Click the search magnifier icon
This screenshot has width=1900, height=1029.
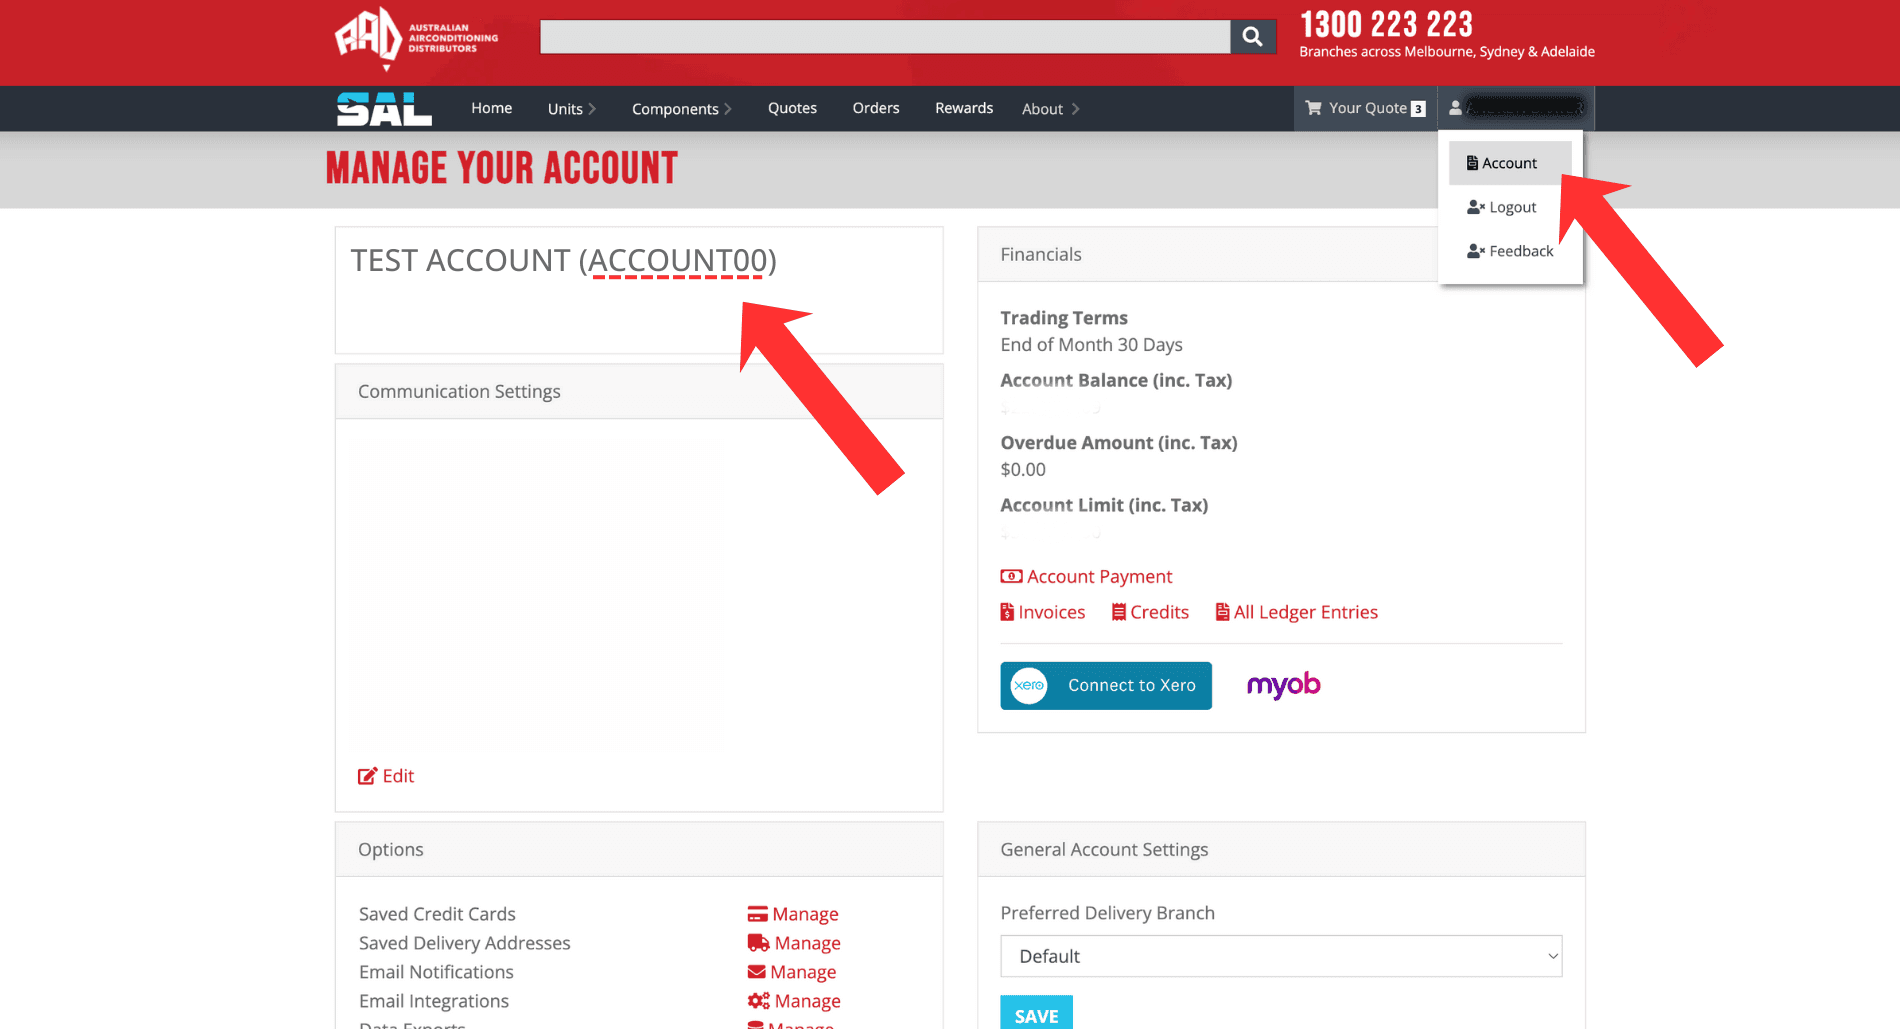click(1252, 36)
